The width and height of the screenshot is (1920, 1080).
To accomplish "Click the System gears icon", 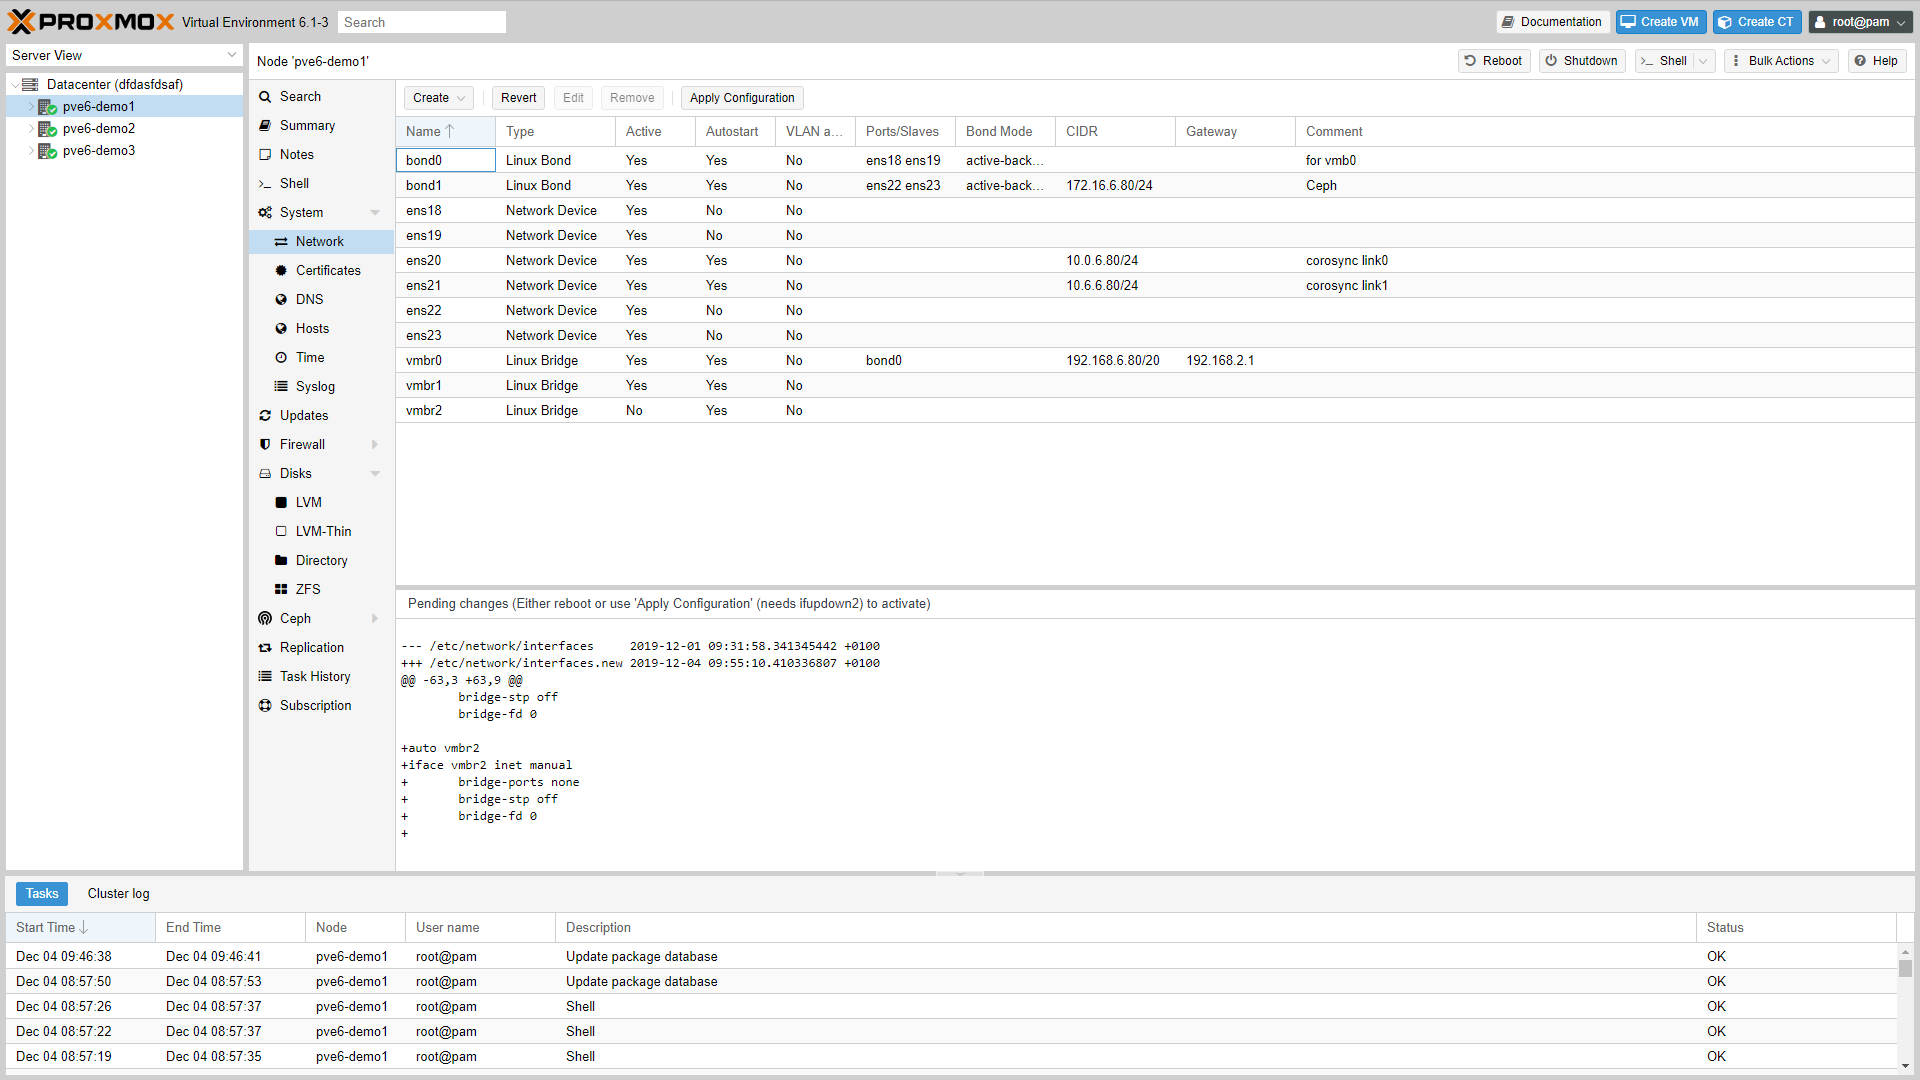I will pos(265,213).
